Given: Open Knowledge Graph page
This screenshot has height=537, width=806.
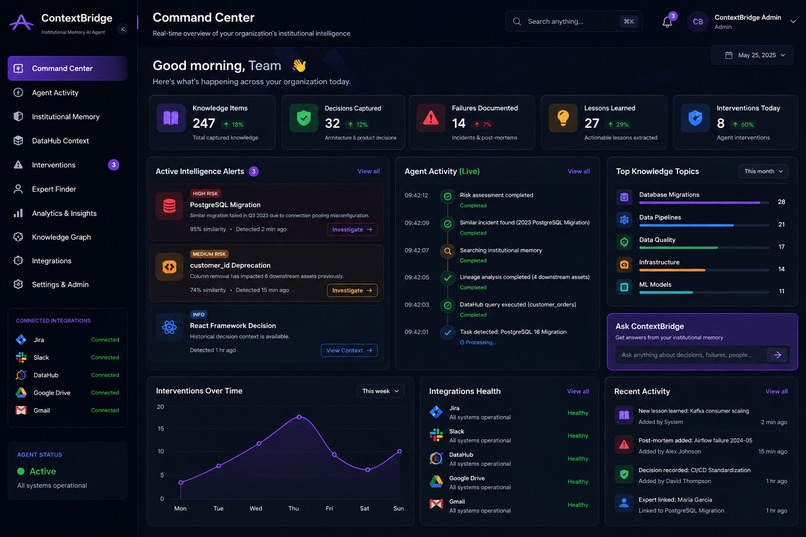Looking at the screenshot, I should click(67, 237).
